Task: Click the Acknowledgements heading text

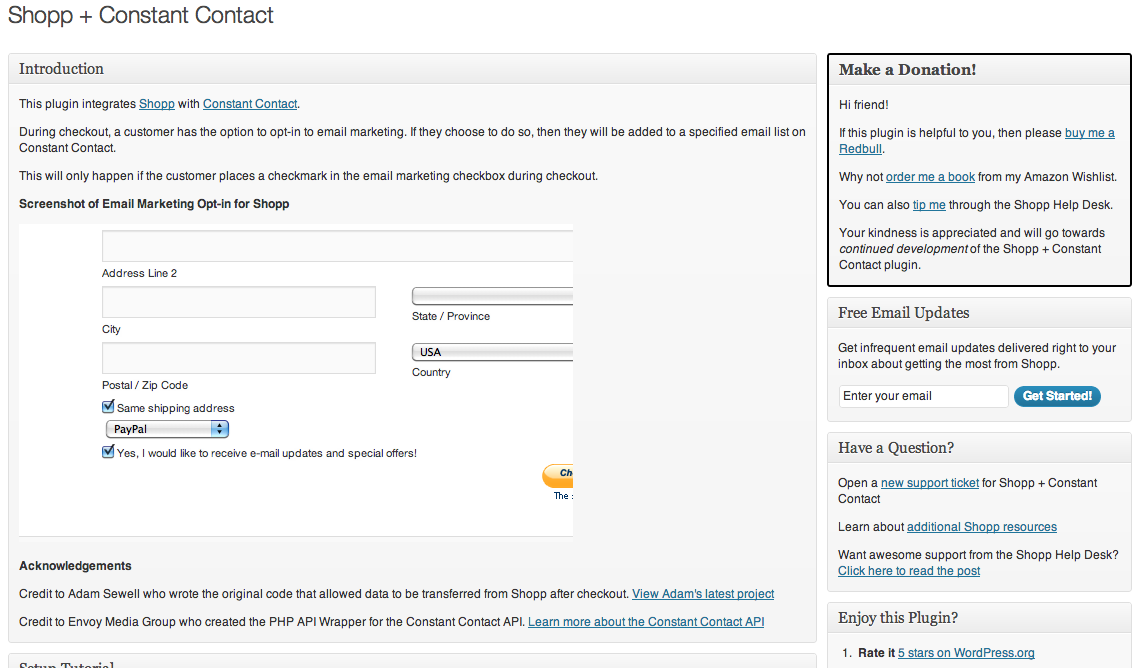Action: click(x=75, y=566)
